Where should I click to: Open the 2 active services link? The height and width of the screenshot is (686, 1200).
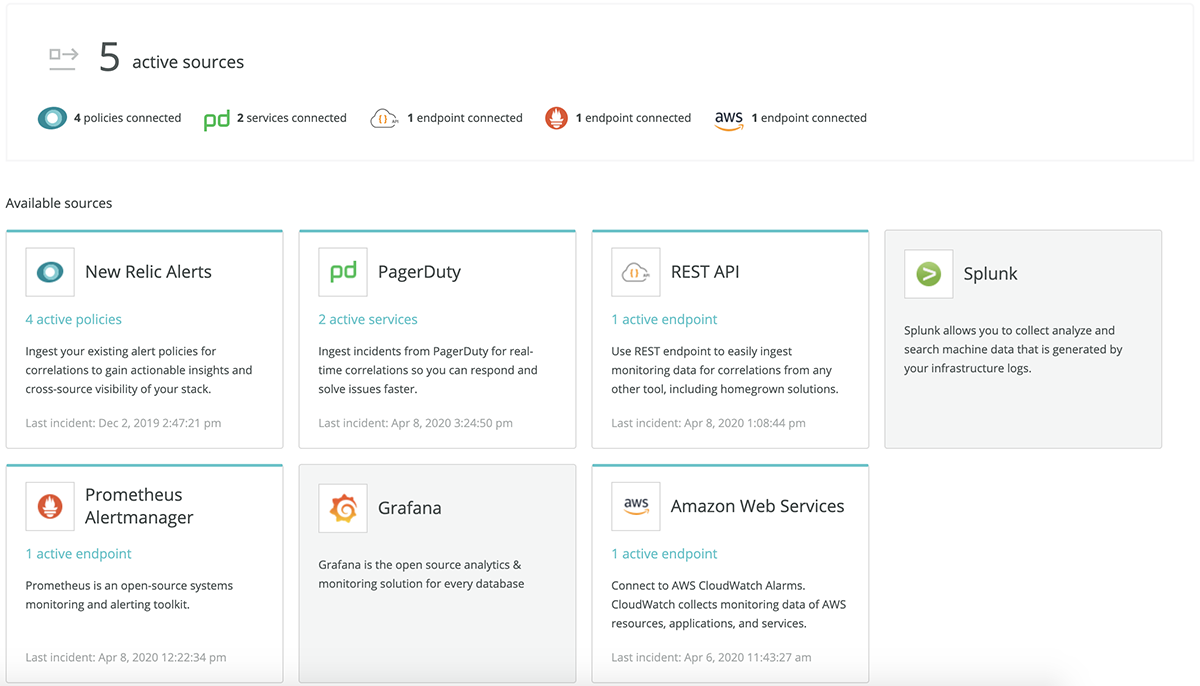point(368,320)
